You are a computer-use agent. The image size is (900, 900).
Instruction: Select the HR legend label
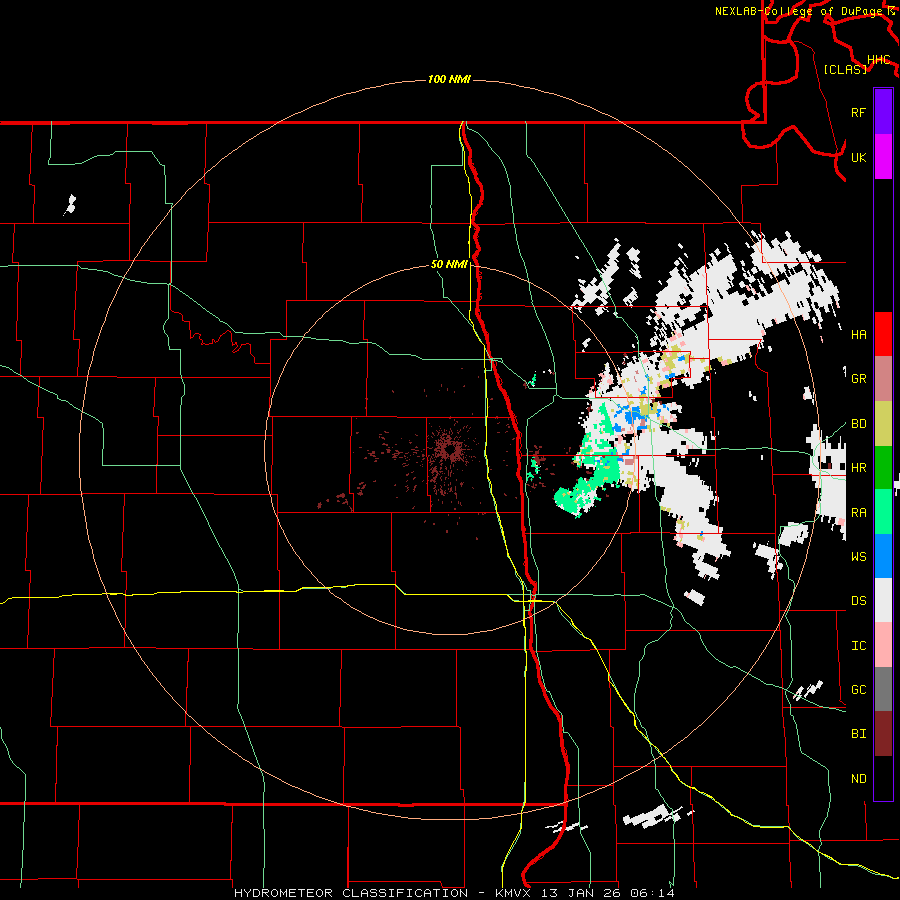(858, 468)
